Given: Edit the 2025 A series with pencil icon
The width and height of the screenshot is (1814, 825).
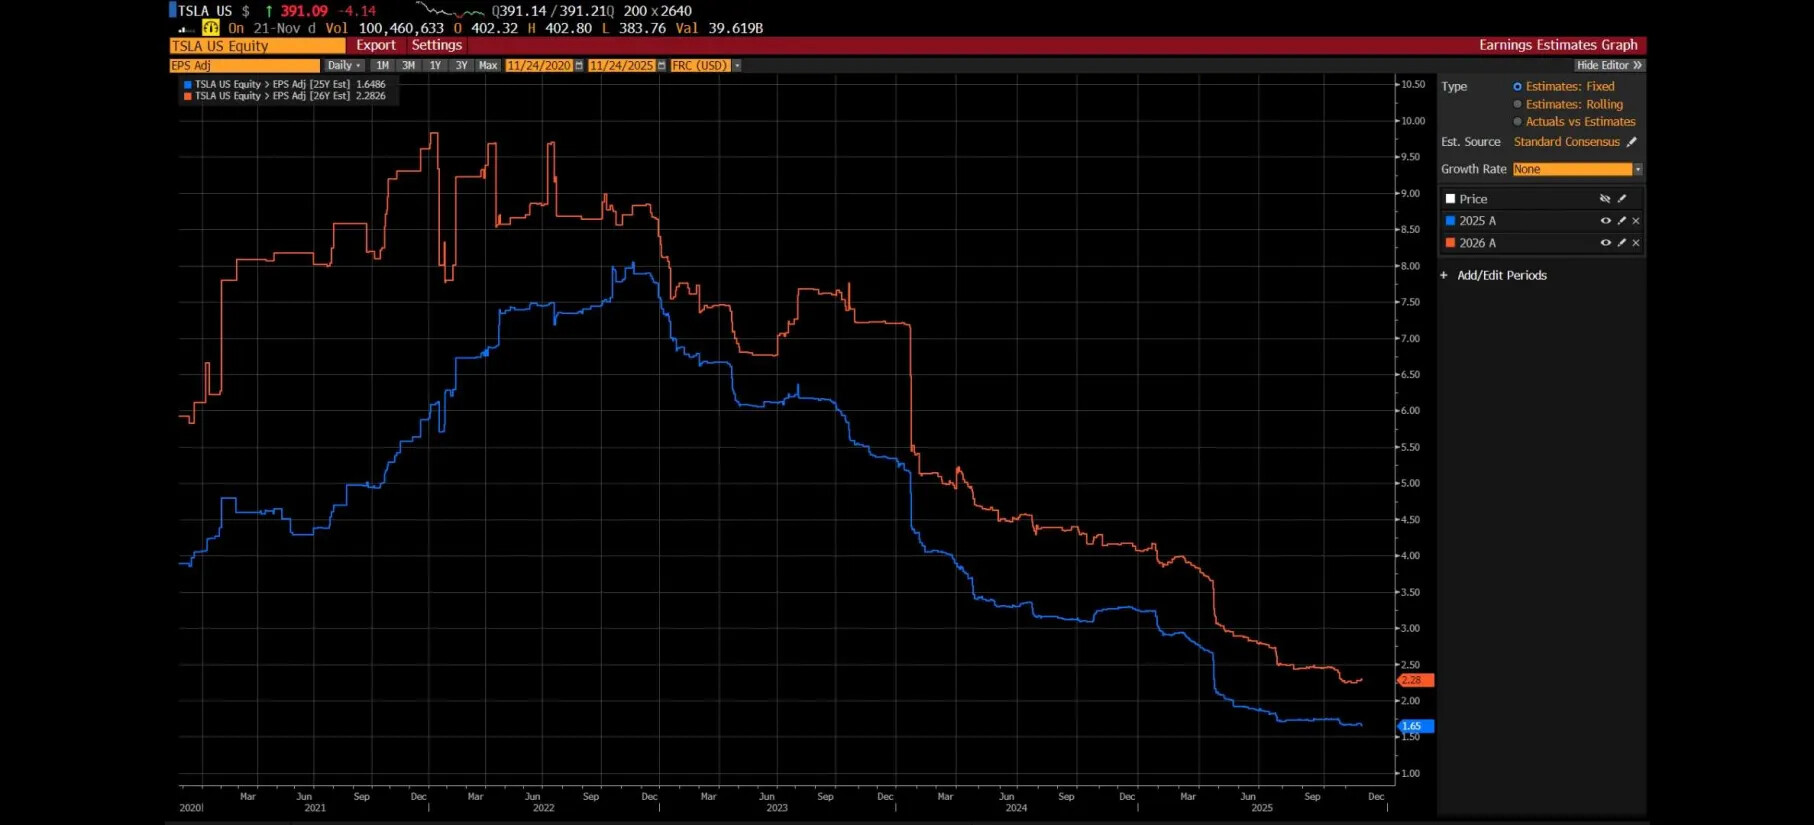Looking at the screenshot, I should (x=1622, y=221).
